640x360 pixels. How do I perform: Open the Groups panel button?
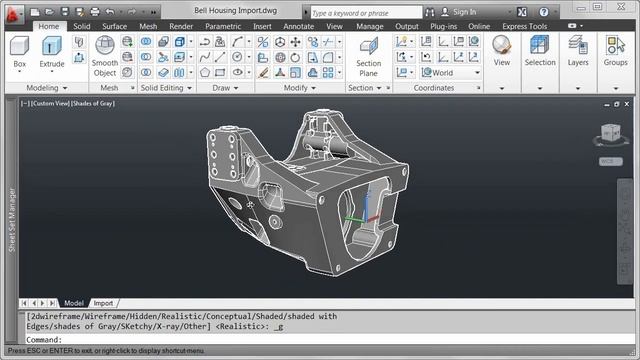[x=616, y=61]
